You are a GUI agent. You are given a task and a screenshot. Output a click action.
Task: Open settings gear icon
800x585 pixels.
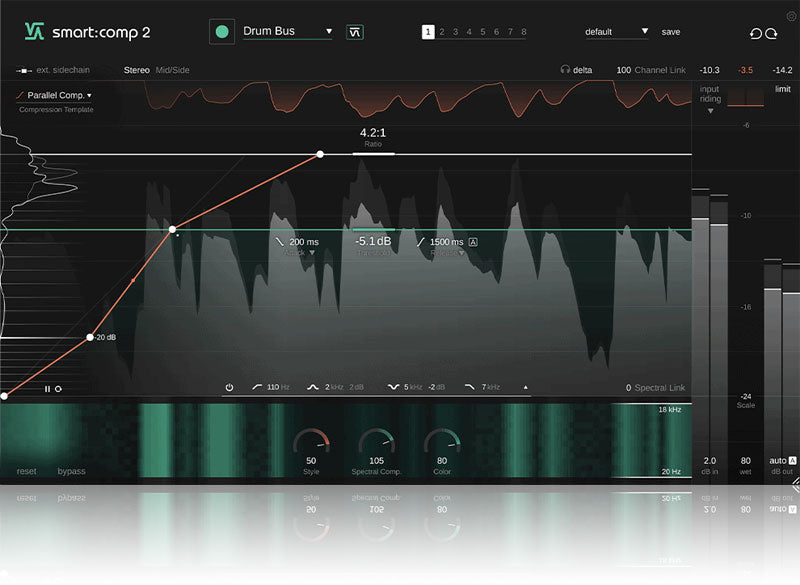pos(791,16)
